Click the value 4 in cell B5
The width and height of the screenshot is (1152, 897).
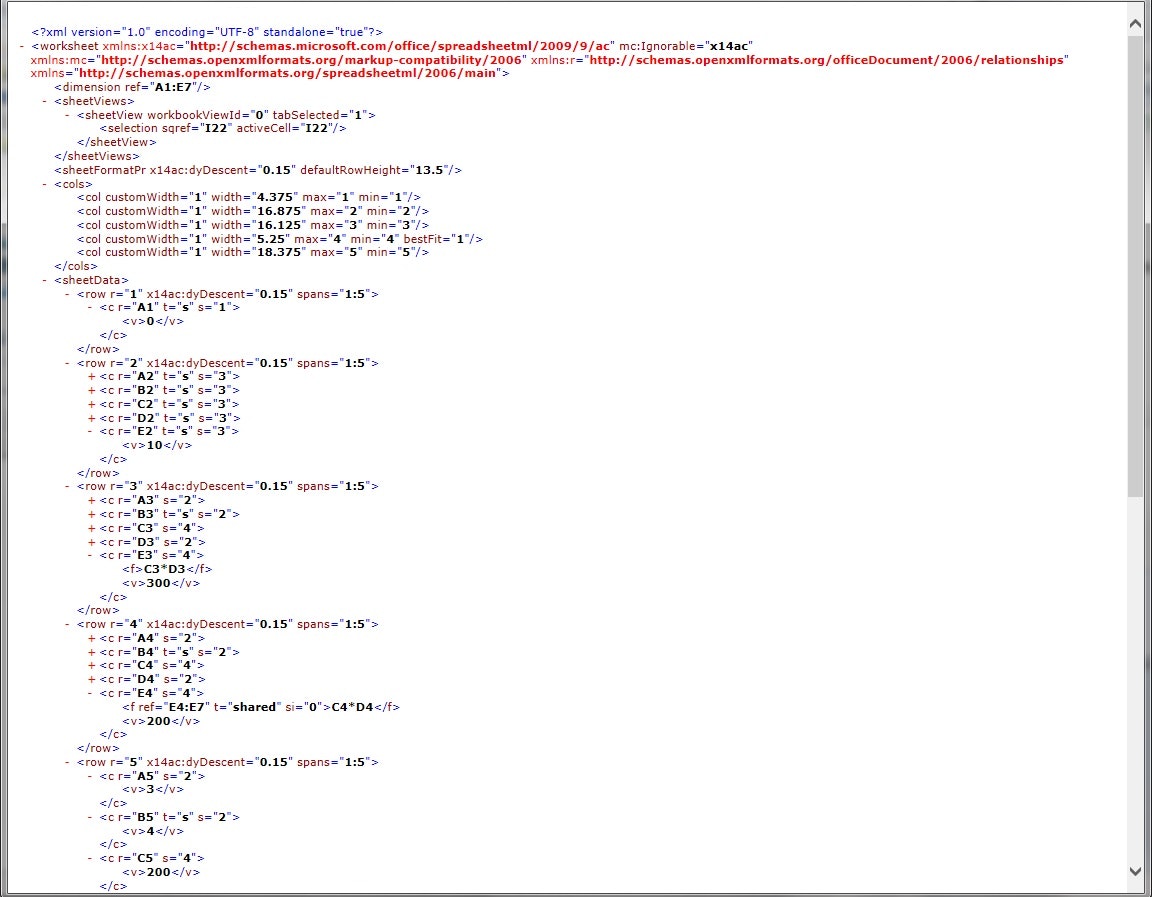click(153, 832)
